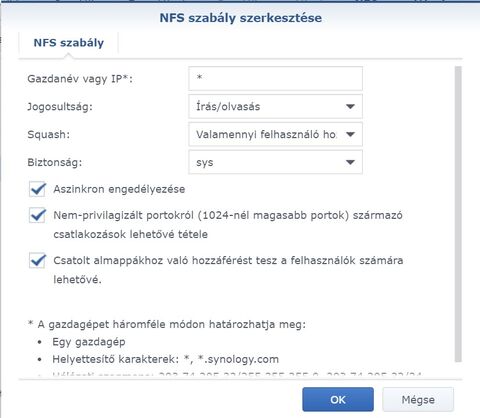Click the Squash dropdown arrow icon
The width and height of the screenshot is (480, 418).
click(x=350, y=134)
